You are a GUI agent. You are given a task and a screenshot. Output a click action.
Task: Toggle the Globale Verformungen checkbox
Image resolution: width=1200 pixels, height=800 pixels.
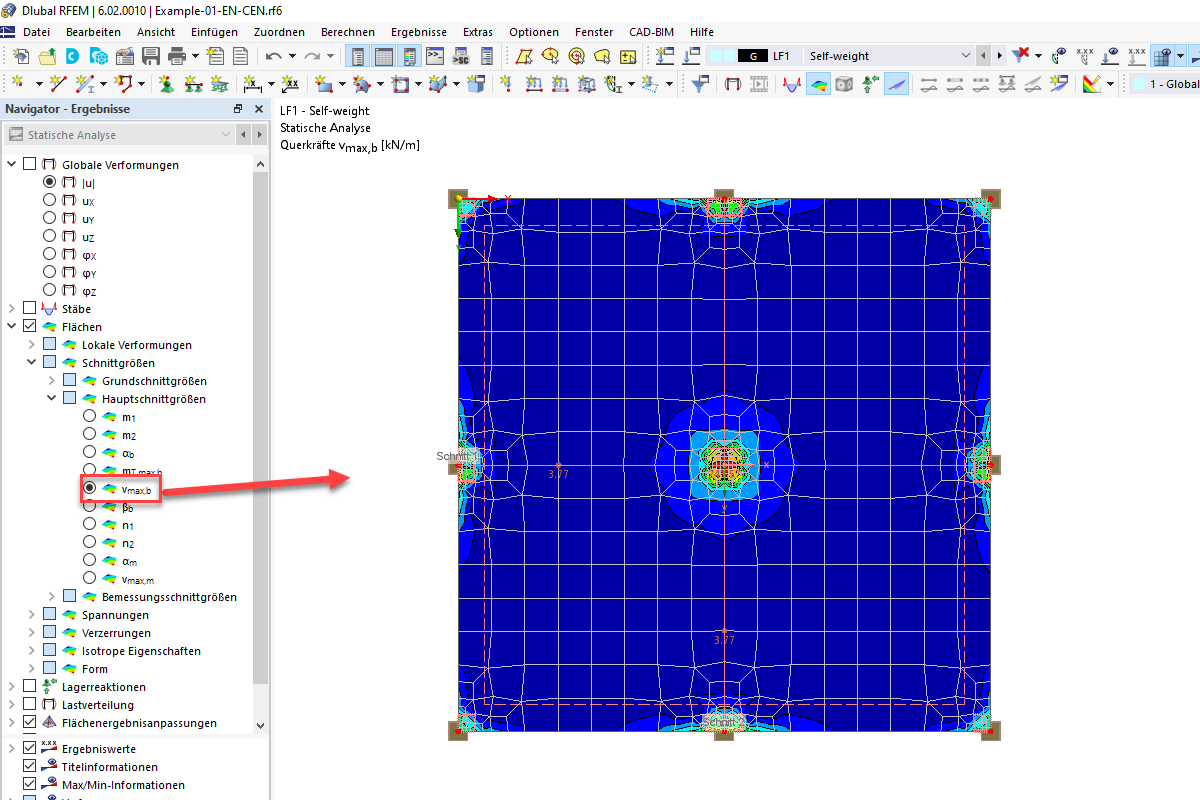coord(30,165)
